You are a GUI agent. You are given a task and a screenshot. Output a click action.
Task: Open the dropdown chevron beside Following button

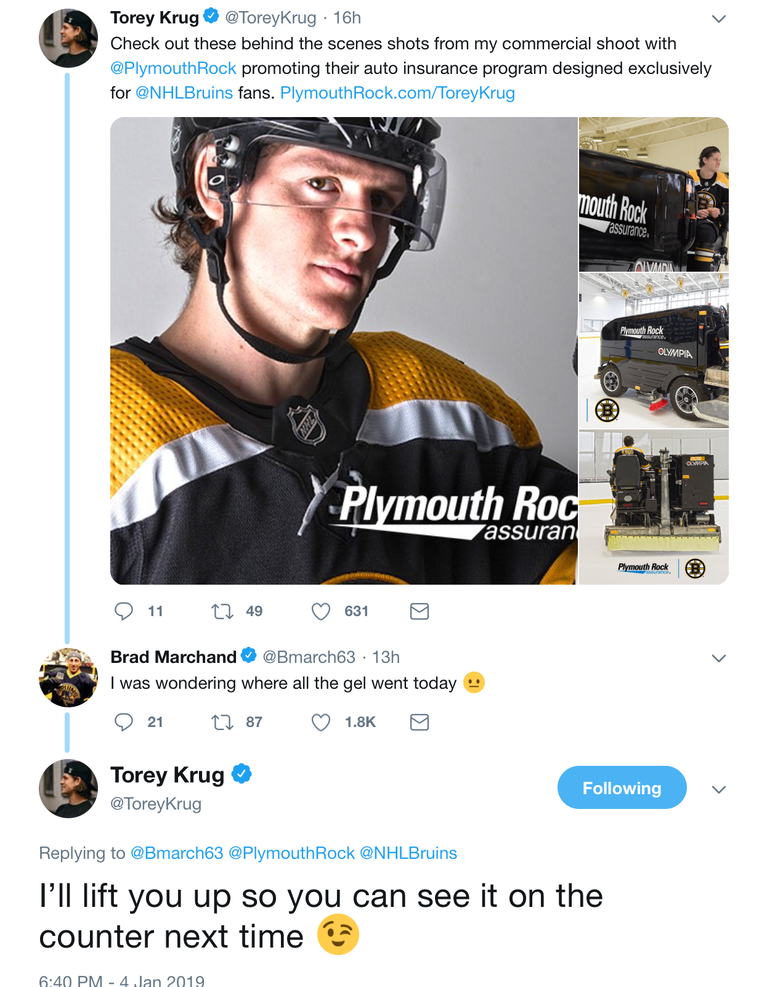coord(718,789)
